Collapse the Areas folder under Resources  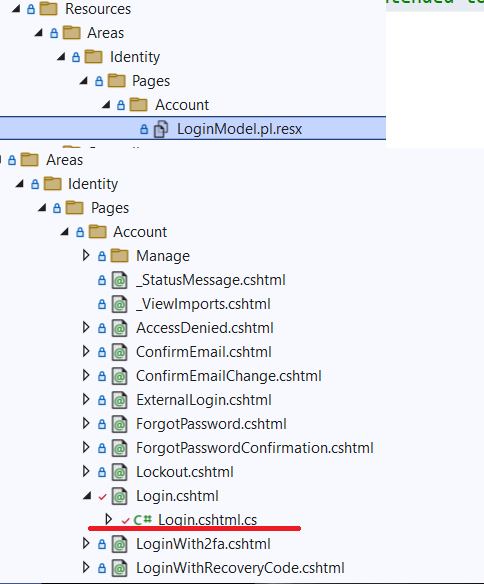point(39,33)
